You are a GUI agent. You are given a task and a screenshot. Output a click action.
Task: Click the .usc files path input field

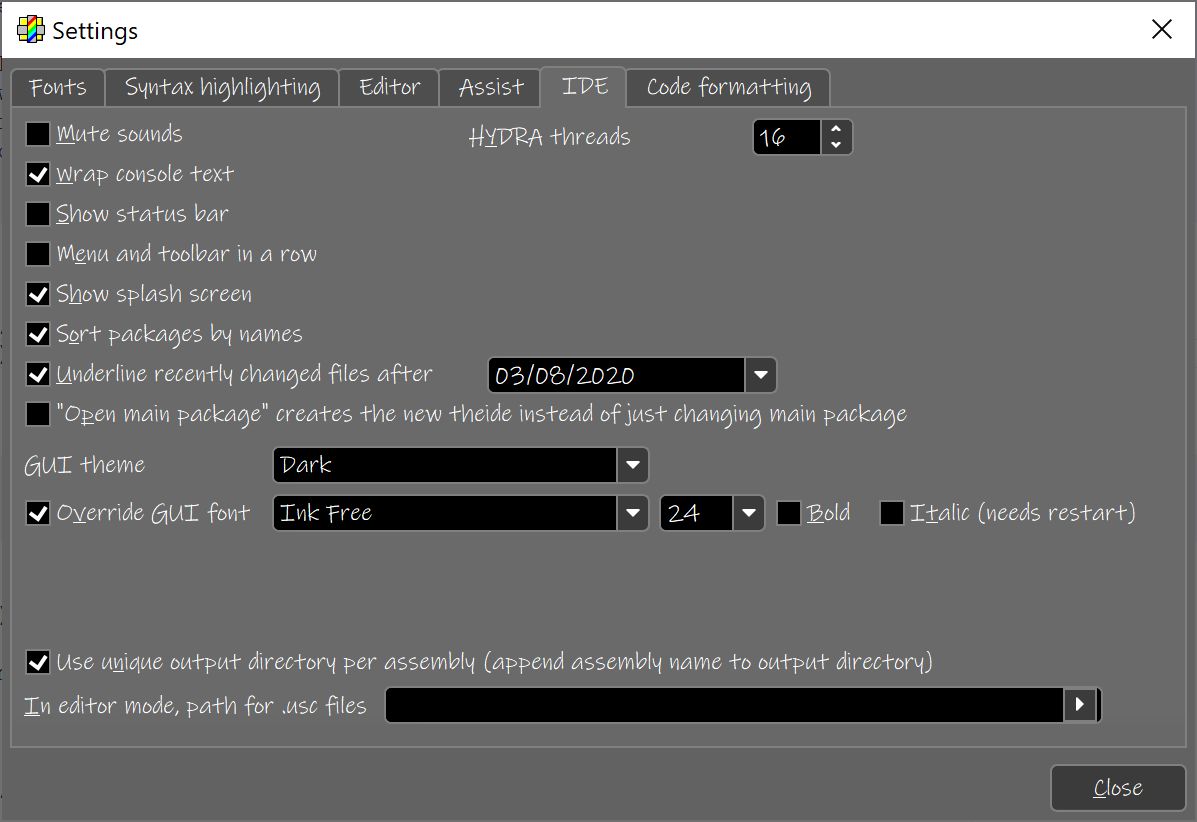(x=724, y=705)
